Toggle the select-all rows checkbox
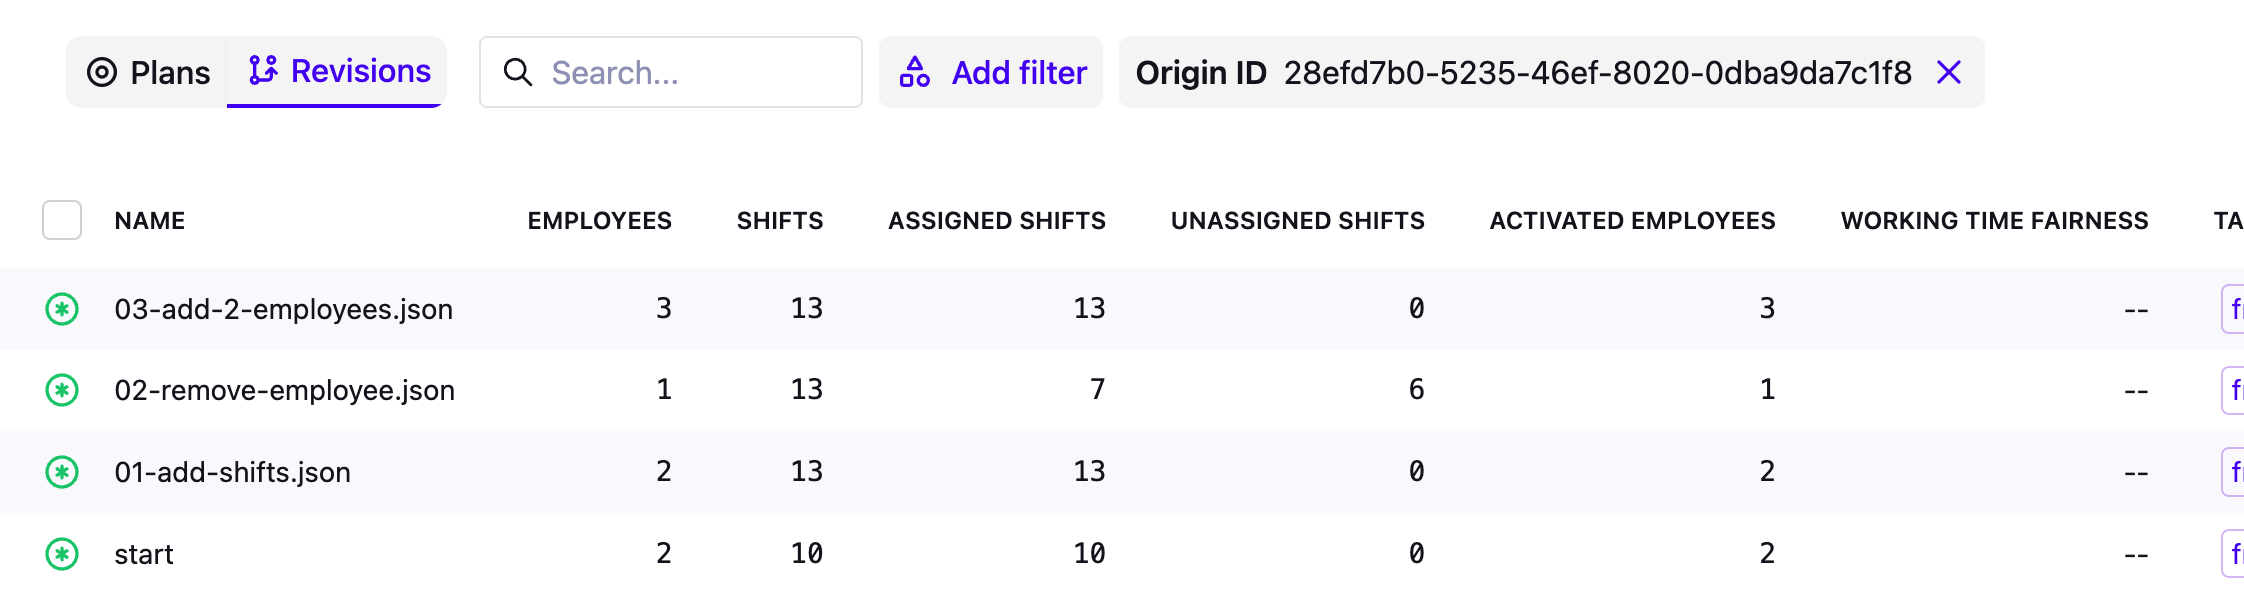2244x614 pixels. (x=62, y=220)
